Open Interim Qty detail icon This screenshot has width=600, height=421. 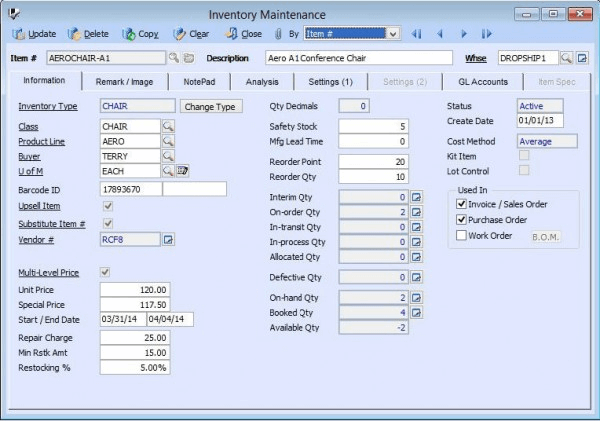coord(416,197)
